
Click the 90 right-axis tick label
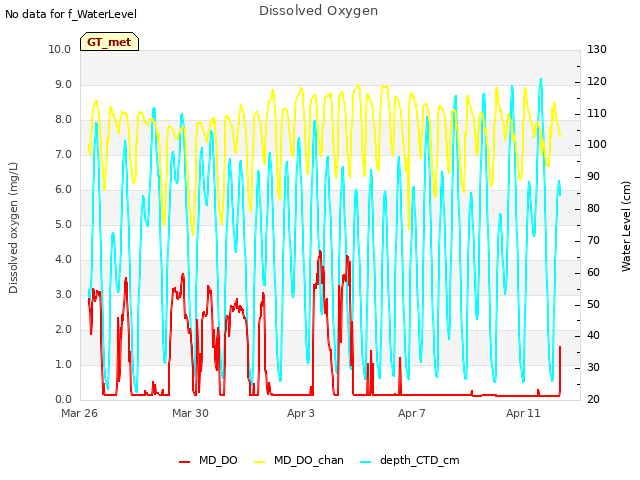593,177
